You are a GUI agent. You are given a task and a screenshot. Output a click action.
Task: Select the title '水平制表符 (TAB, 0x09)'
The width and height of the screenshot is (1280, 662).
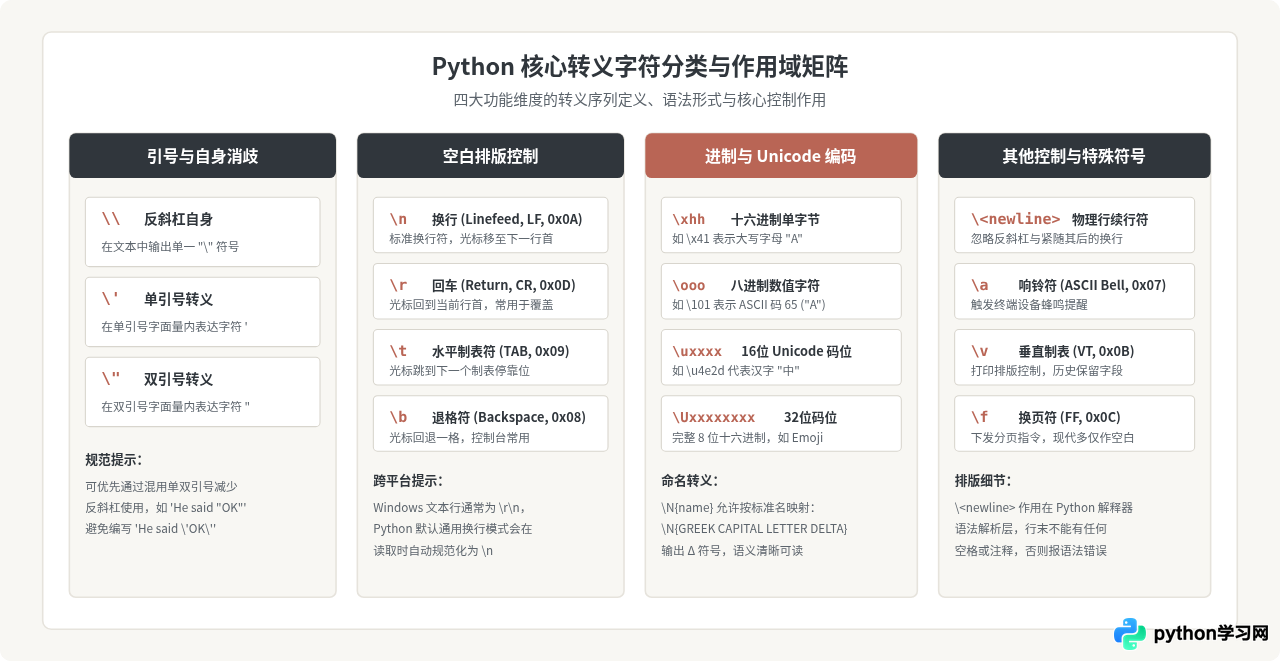coord(501,351)
